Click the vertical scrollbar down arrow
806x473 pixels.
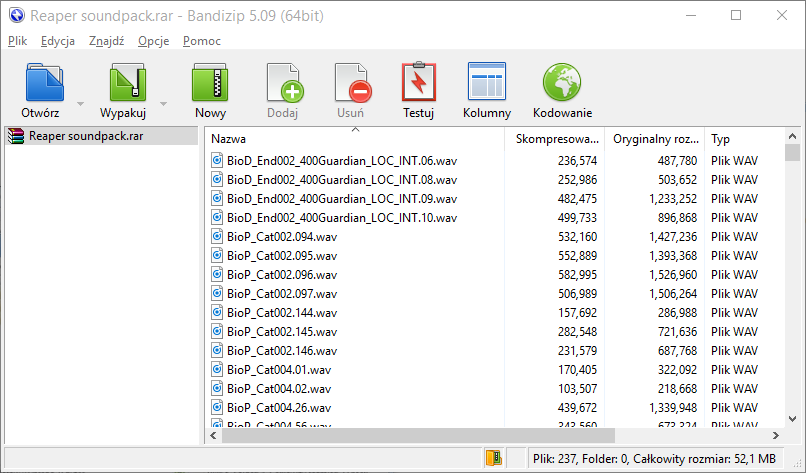tap(792, 419)
